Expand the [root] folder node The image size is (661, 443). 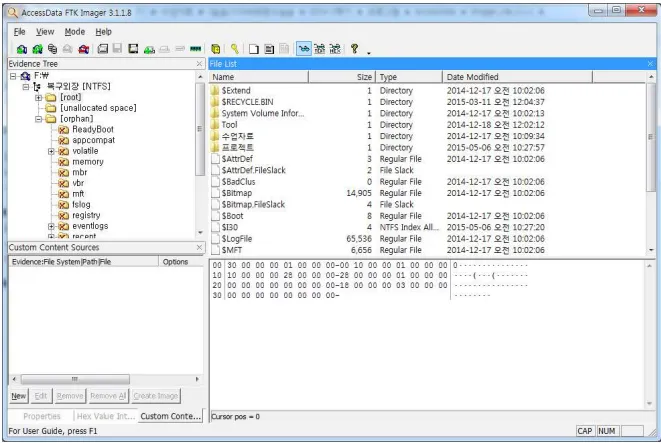pos(38,98)
